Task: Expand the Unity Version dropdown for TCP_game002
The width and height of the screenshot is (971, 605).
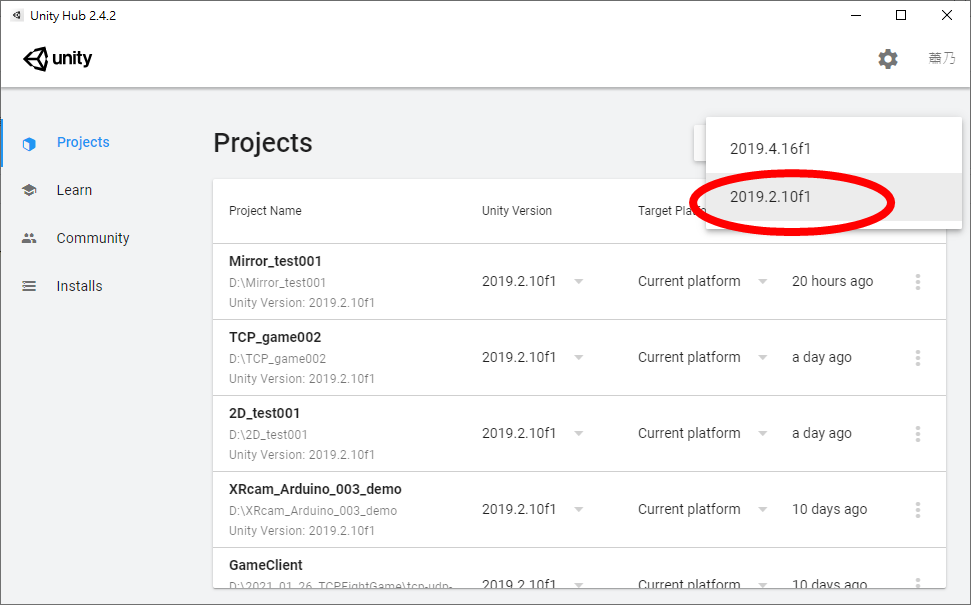Action: (578, 357)
